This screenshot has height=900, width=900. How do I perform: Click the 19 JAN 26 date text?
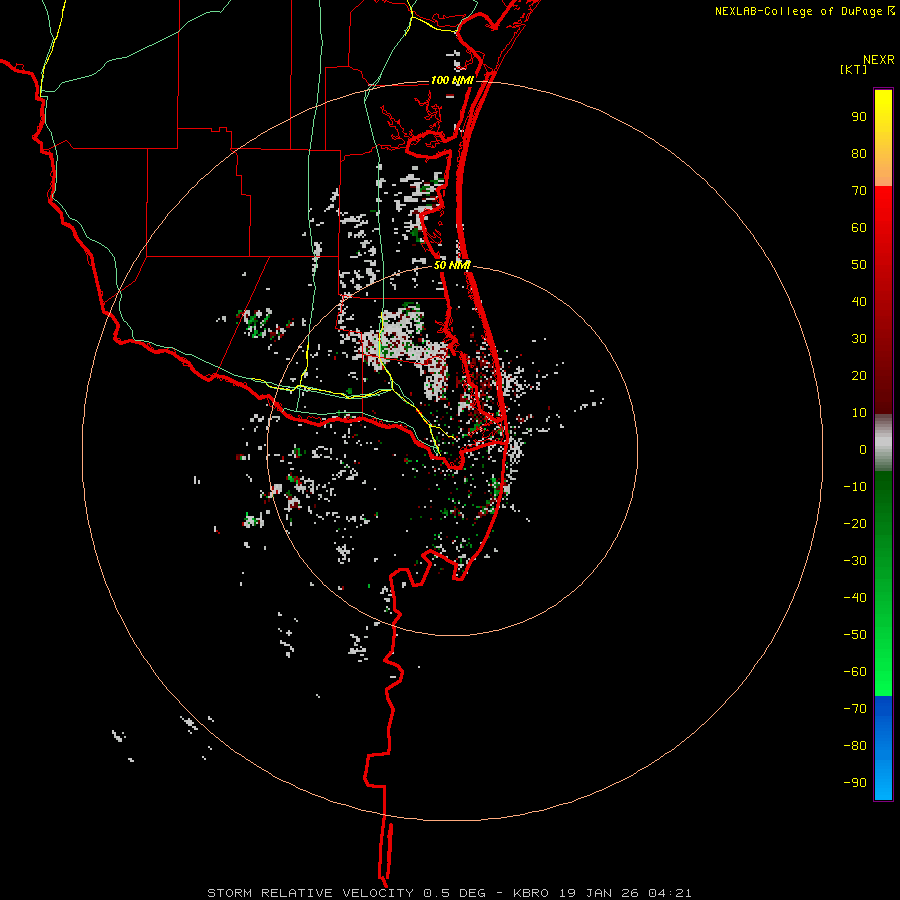(x=599, y=893)
